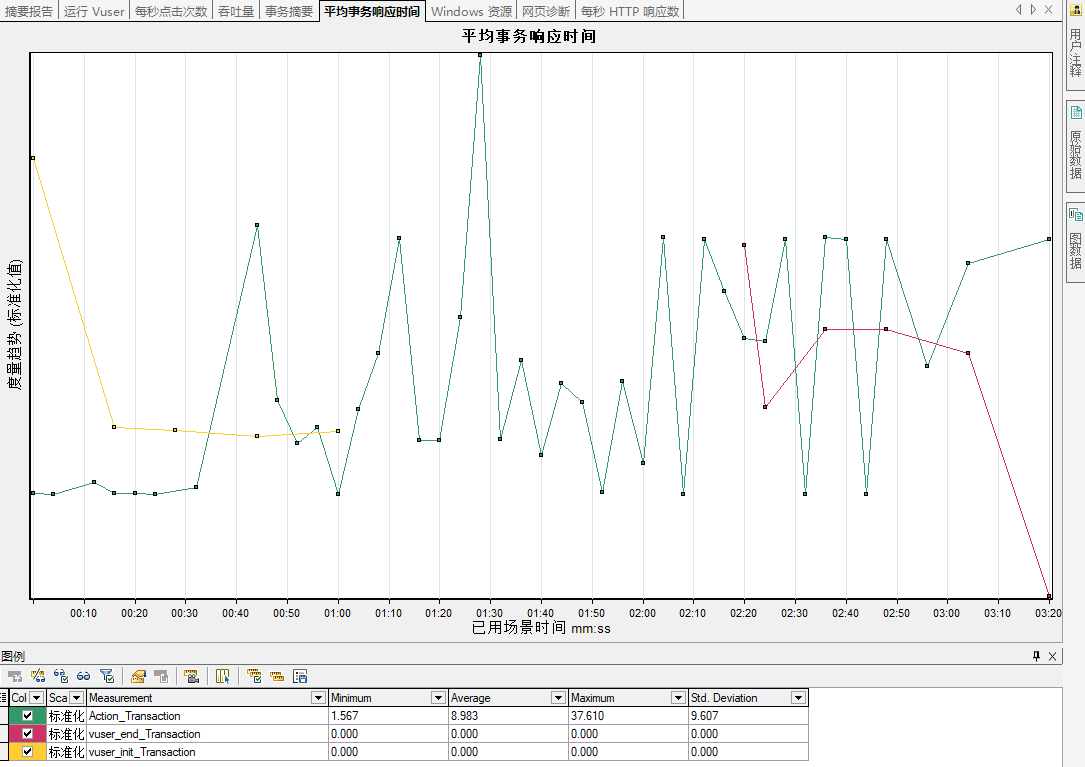Toggle the vuser_init_Transaction checkbox

coord(28,752)
